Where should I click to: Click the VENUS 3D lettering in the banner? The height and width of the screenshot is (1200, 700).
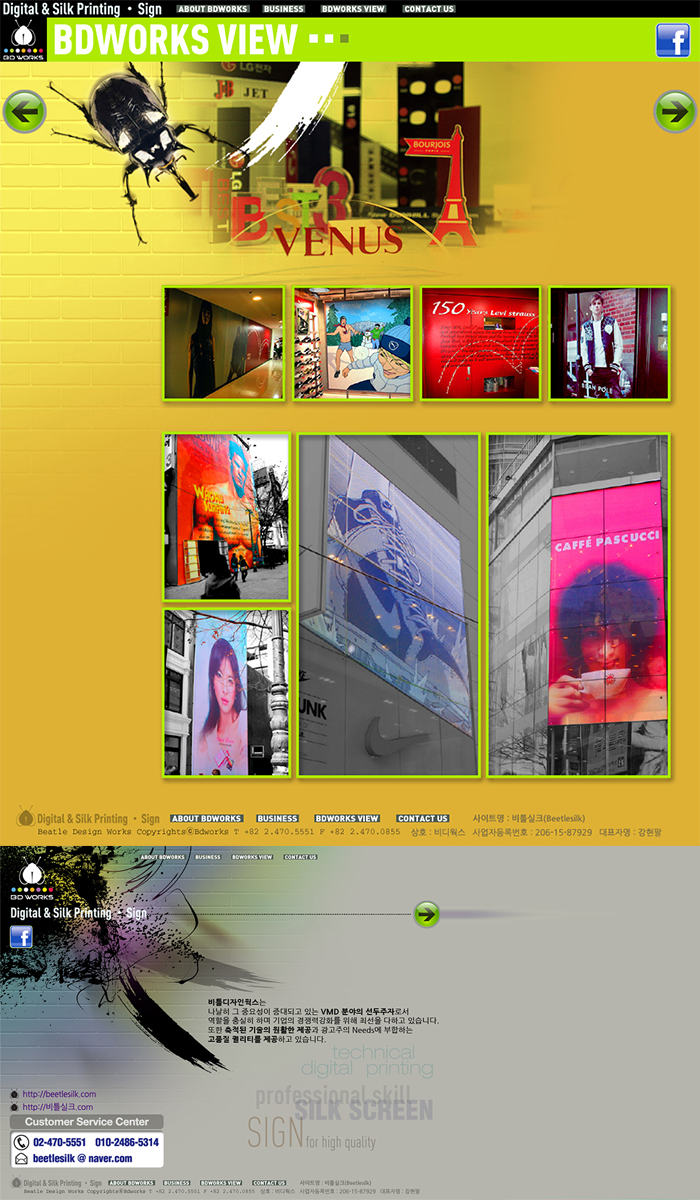coord(339,241)
